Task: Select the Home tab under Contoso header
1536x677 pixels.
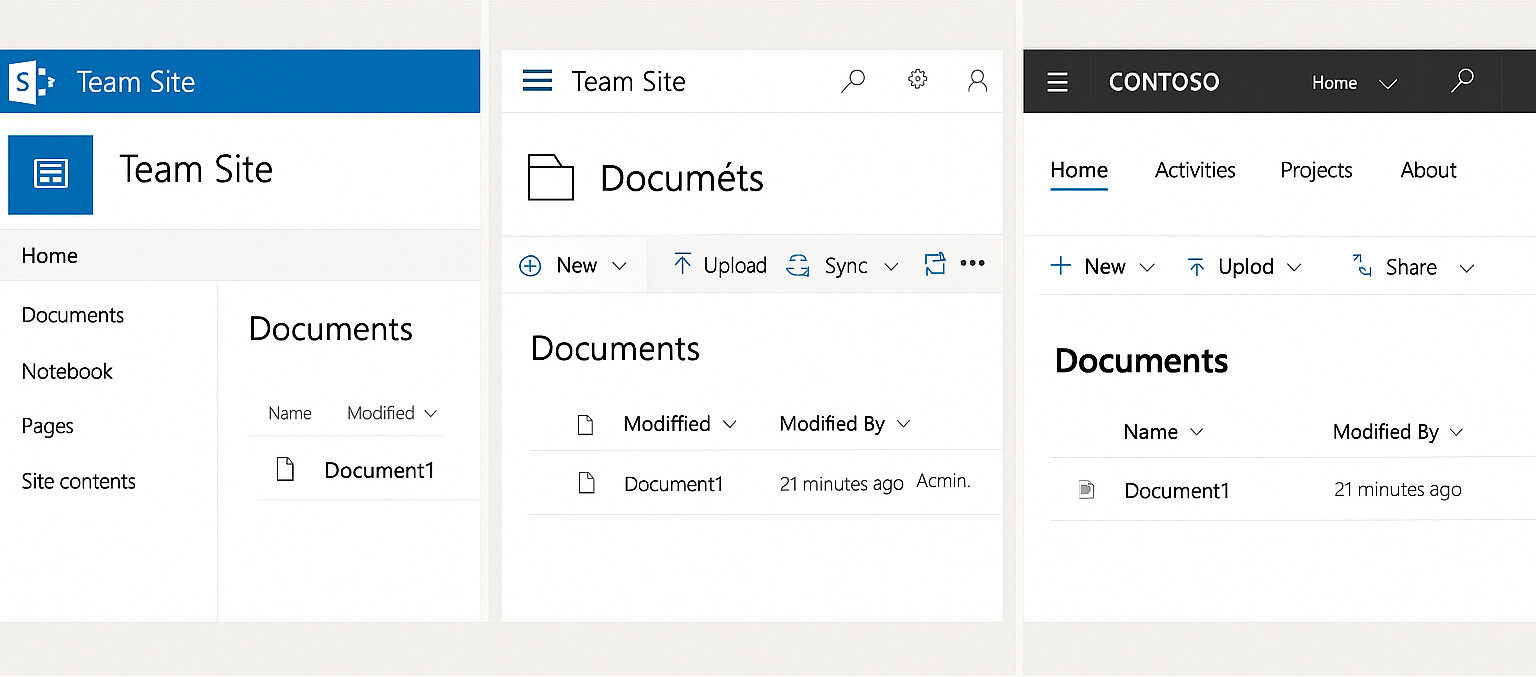Action: click(x=1079, y=170)
